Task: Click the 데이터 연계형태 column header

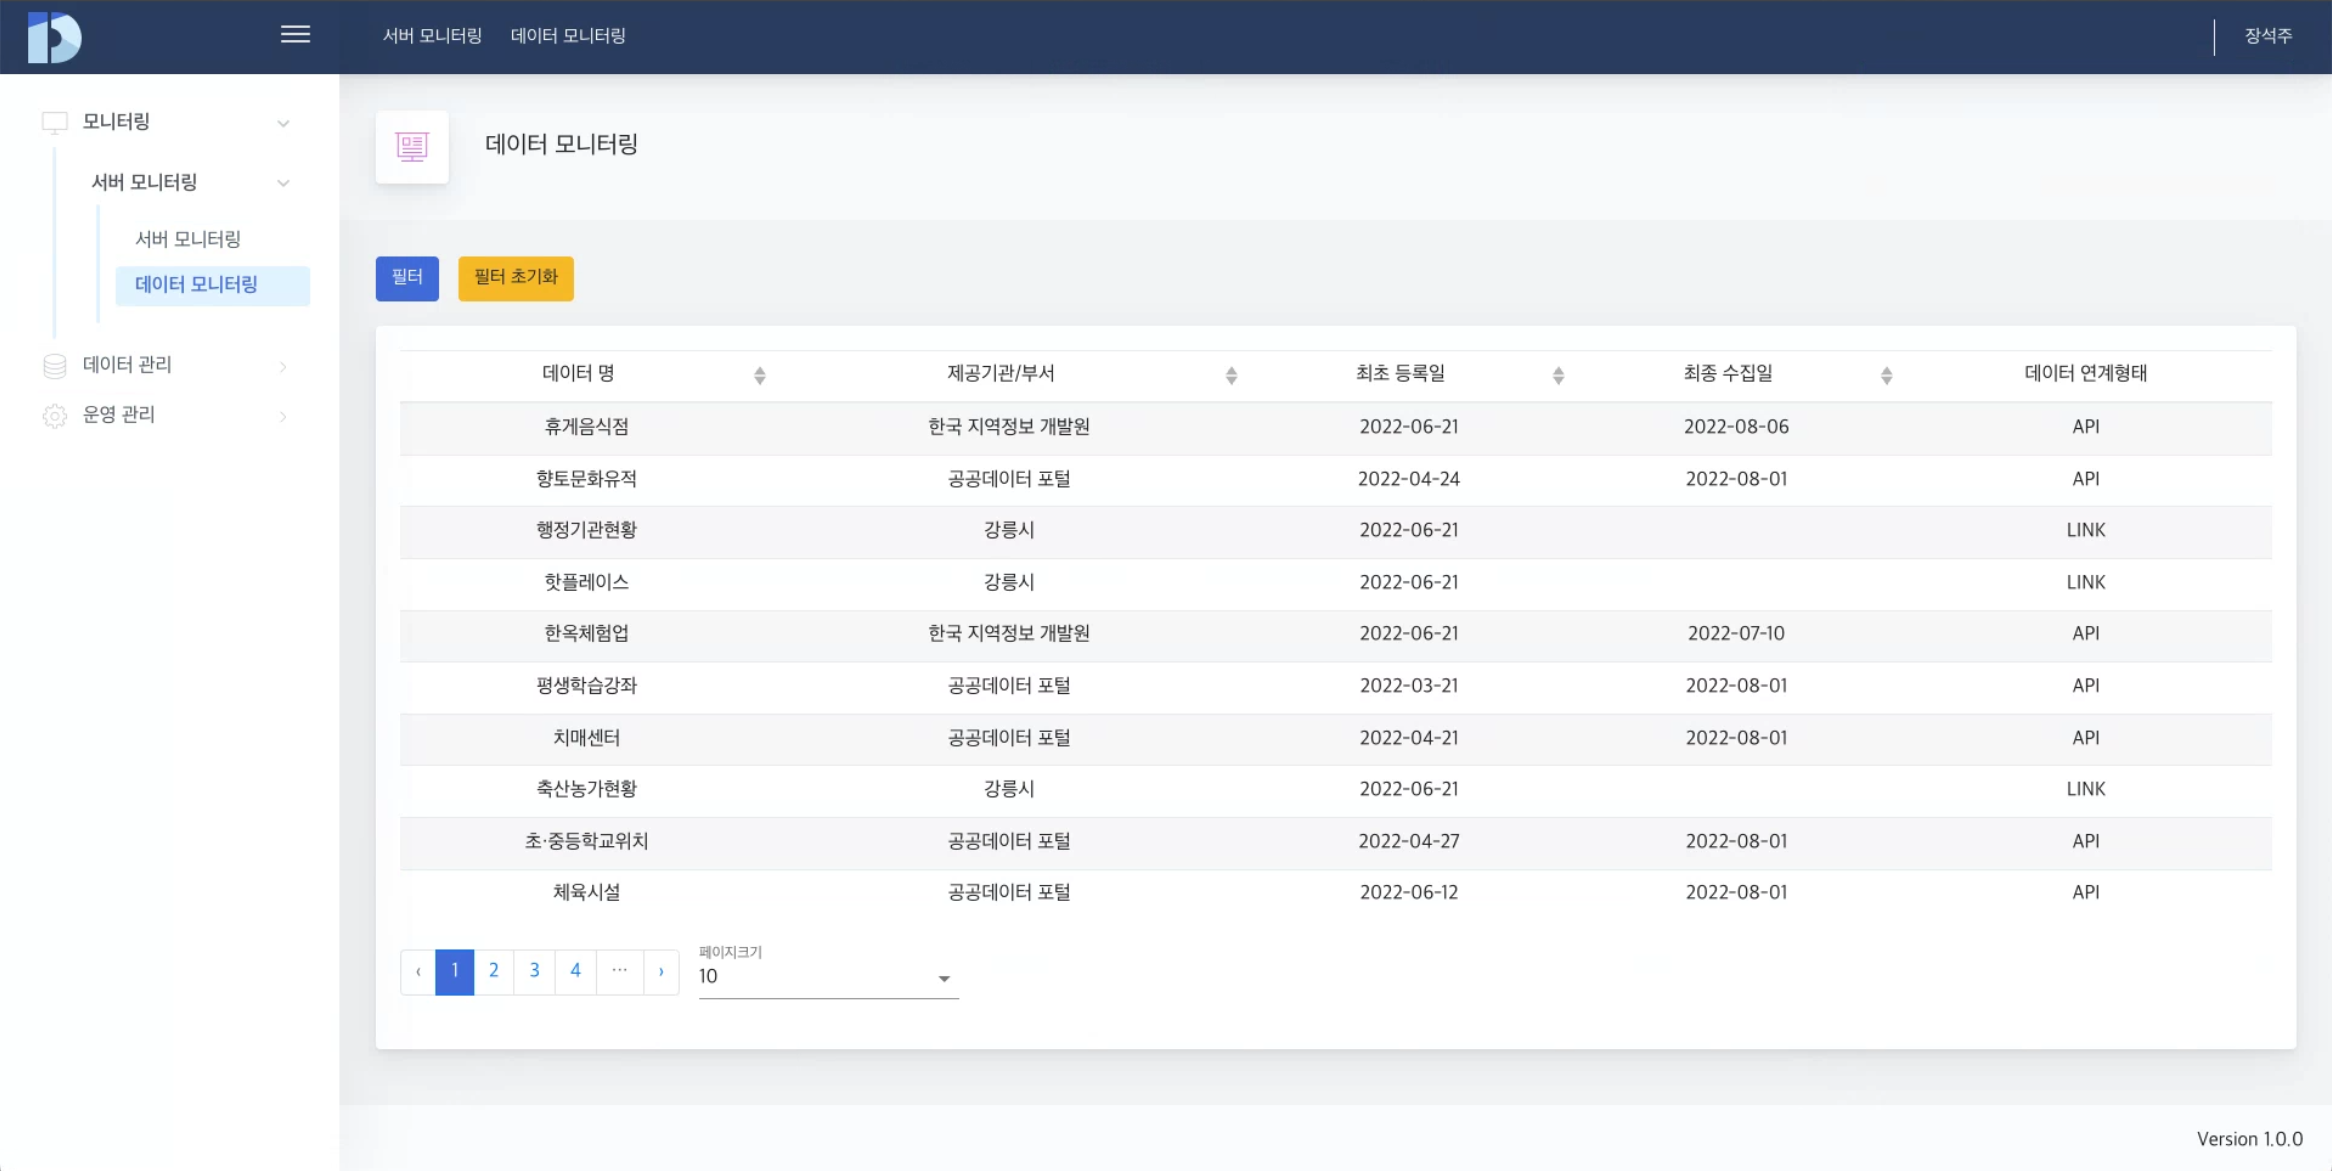Action: pyautogui.click(x=2086, y=374)
